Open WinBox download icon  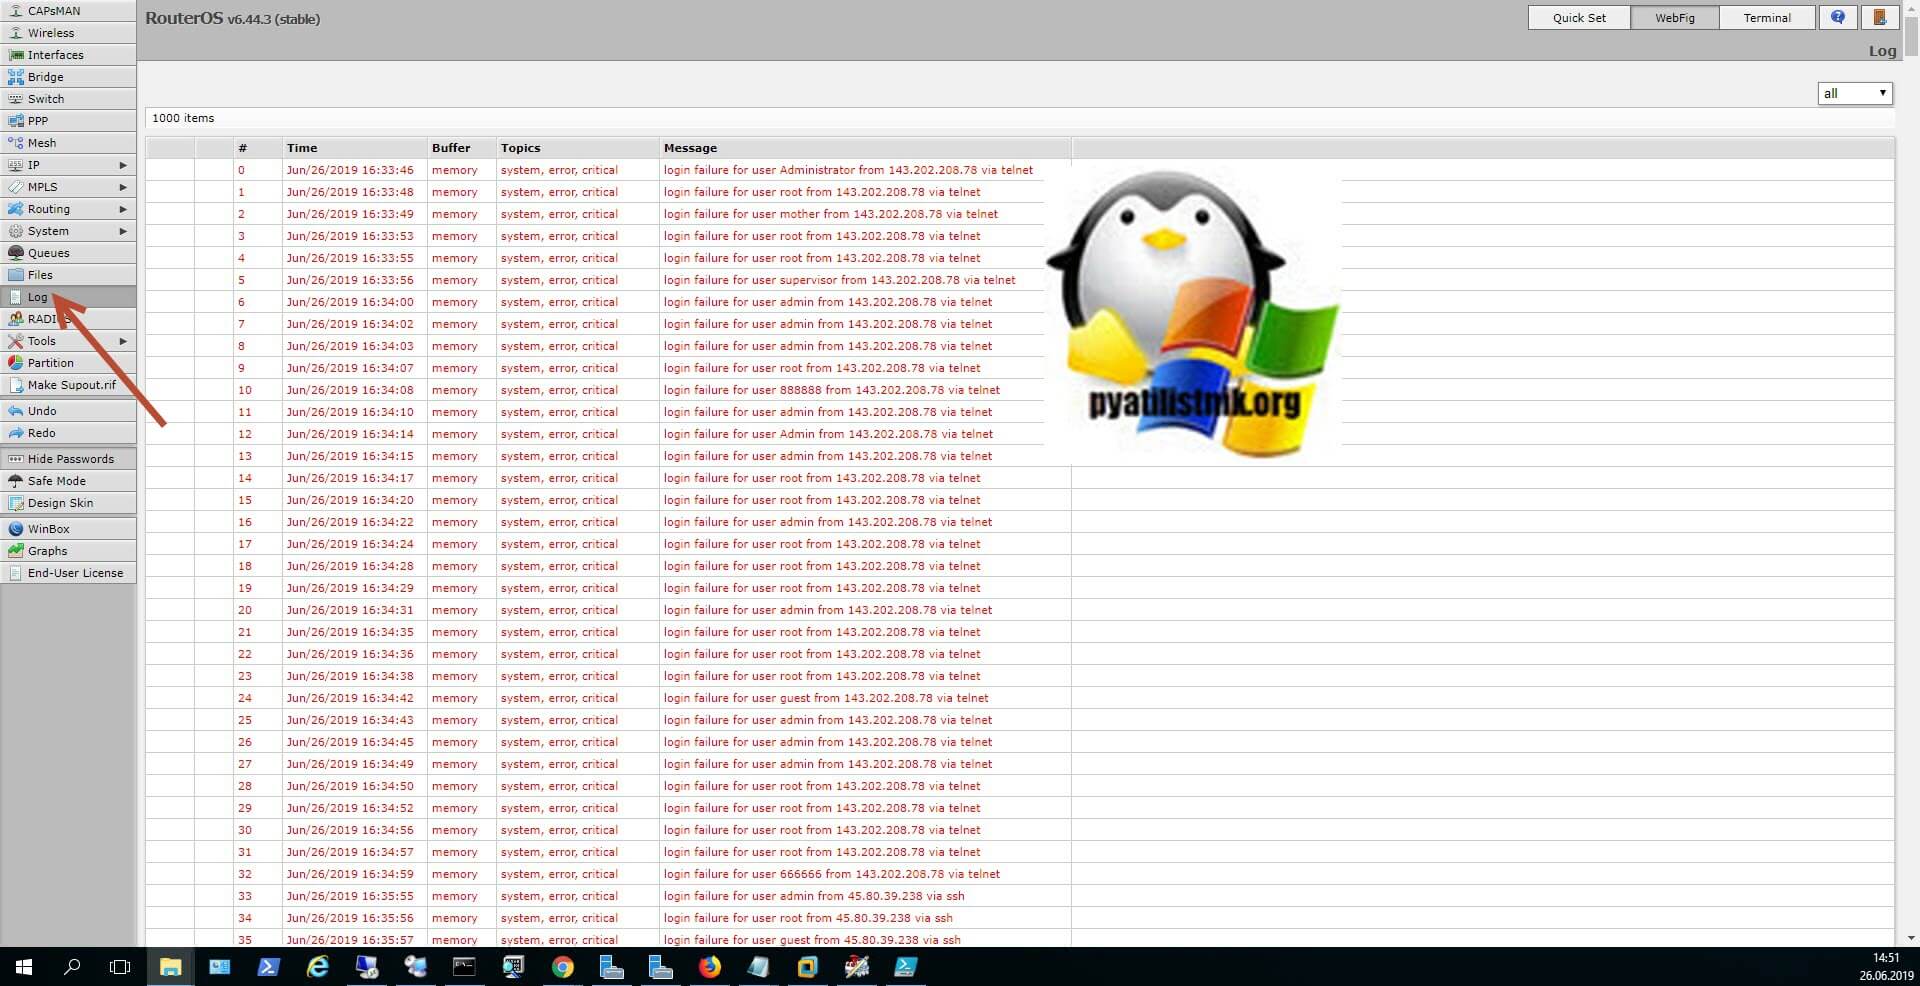tap(15, 529)
